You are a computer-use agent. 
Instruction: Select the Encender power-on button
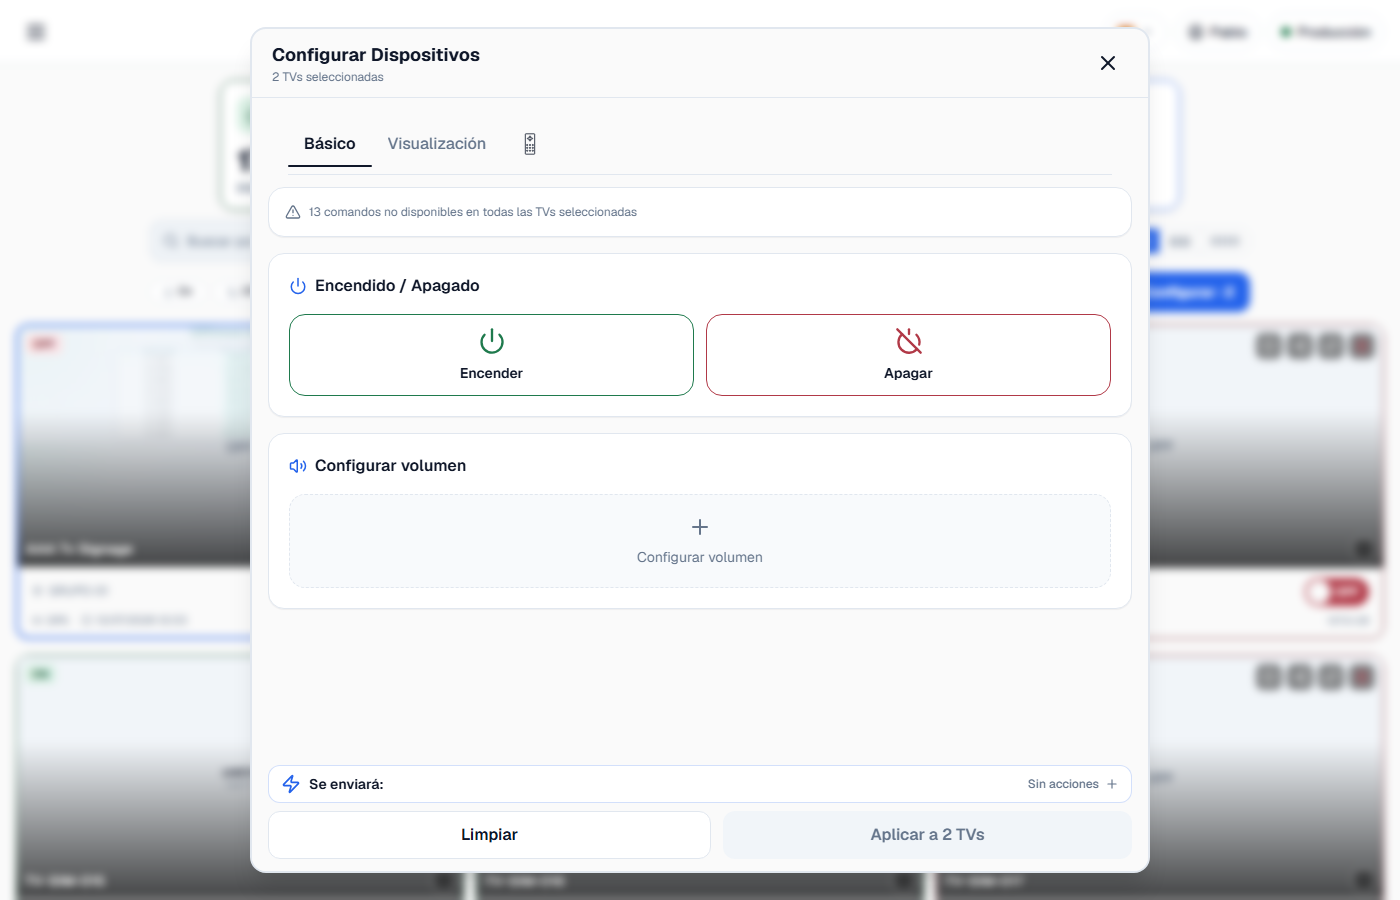click(491, 355)
